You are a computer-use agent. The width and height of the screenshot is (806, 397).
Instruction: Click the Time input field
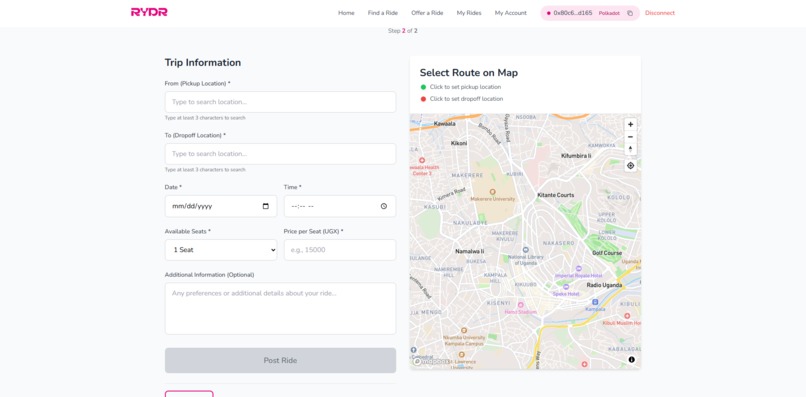pyautogui.click(x=340, y=206)
